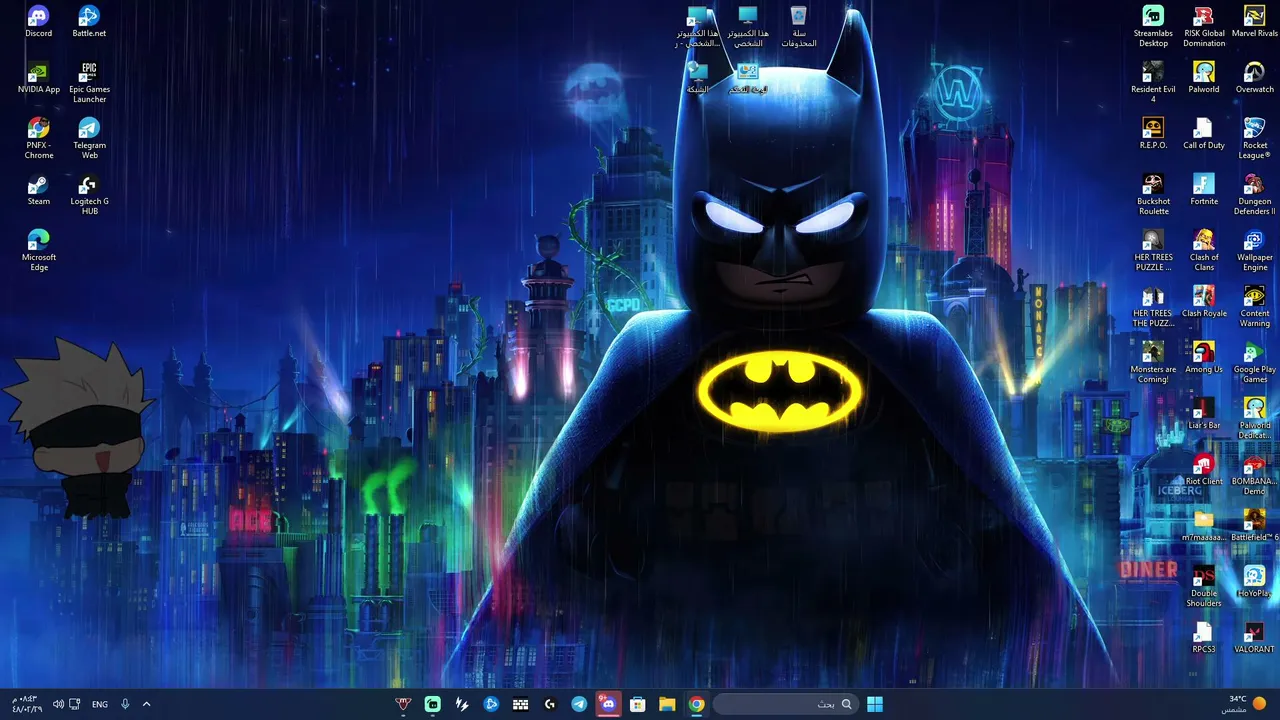Open Battle.net from the taskbar
1280x720 pixels.
(491, 704)
